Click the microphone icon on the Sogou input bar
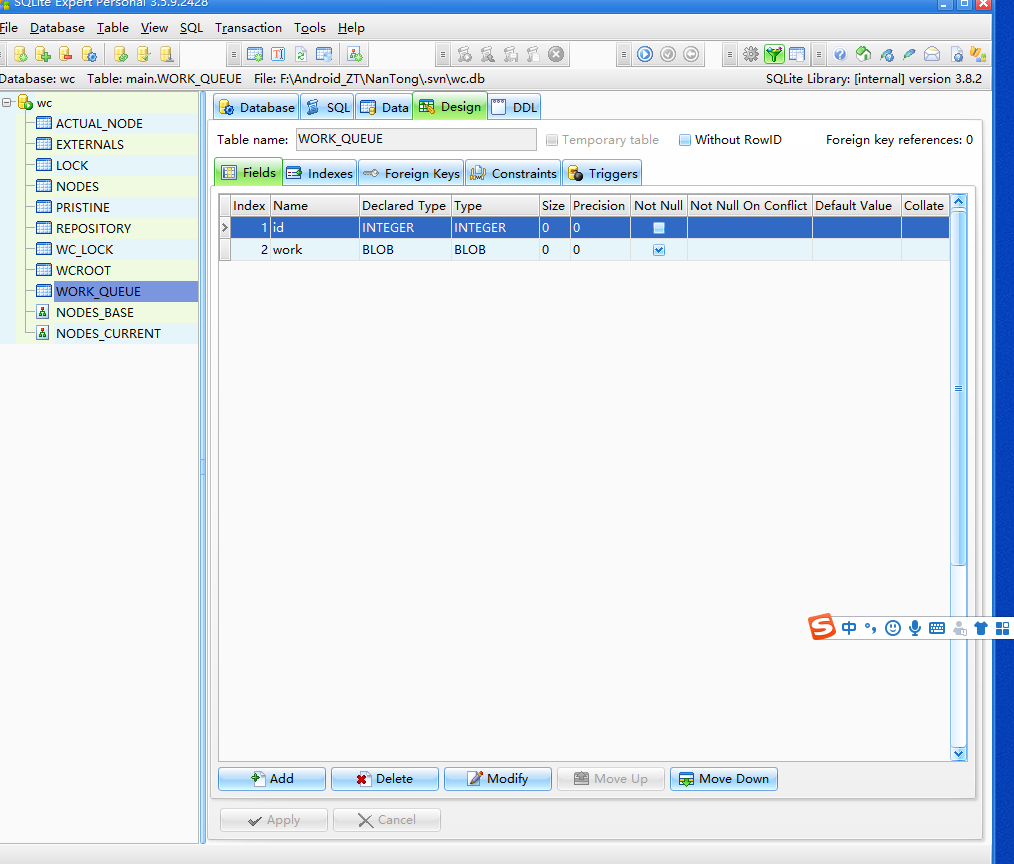The height and width of the screenshot is (864, 1014). click(x=914, y=628)
